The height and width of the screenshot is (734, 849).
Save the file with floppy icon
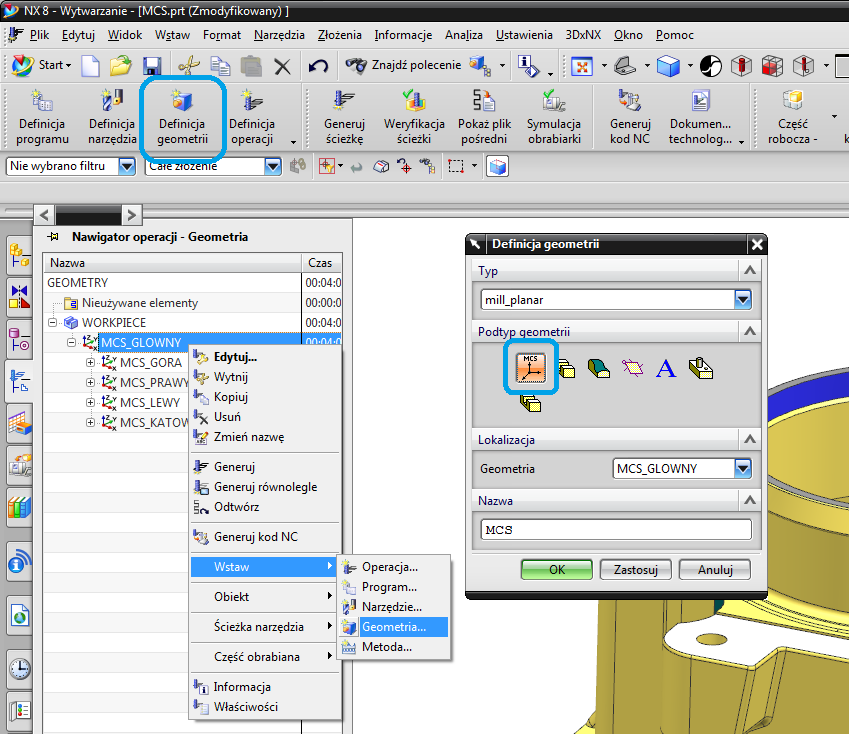(x=152, y=66)
